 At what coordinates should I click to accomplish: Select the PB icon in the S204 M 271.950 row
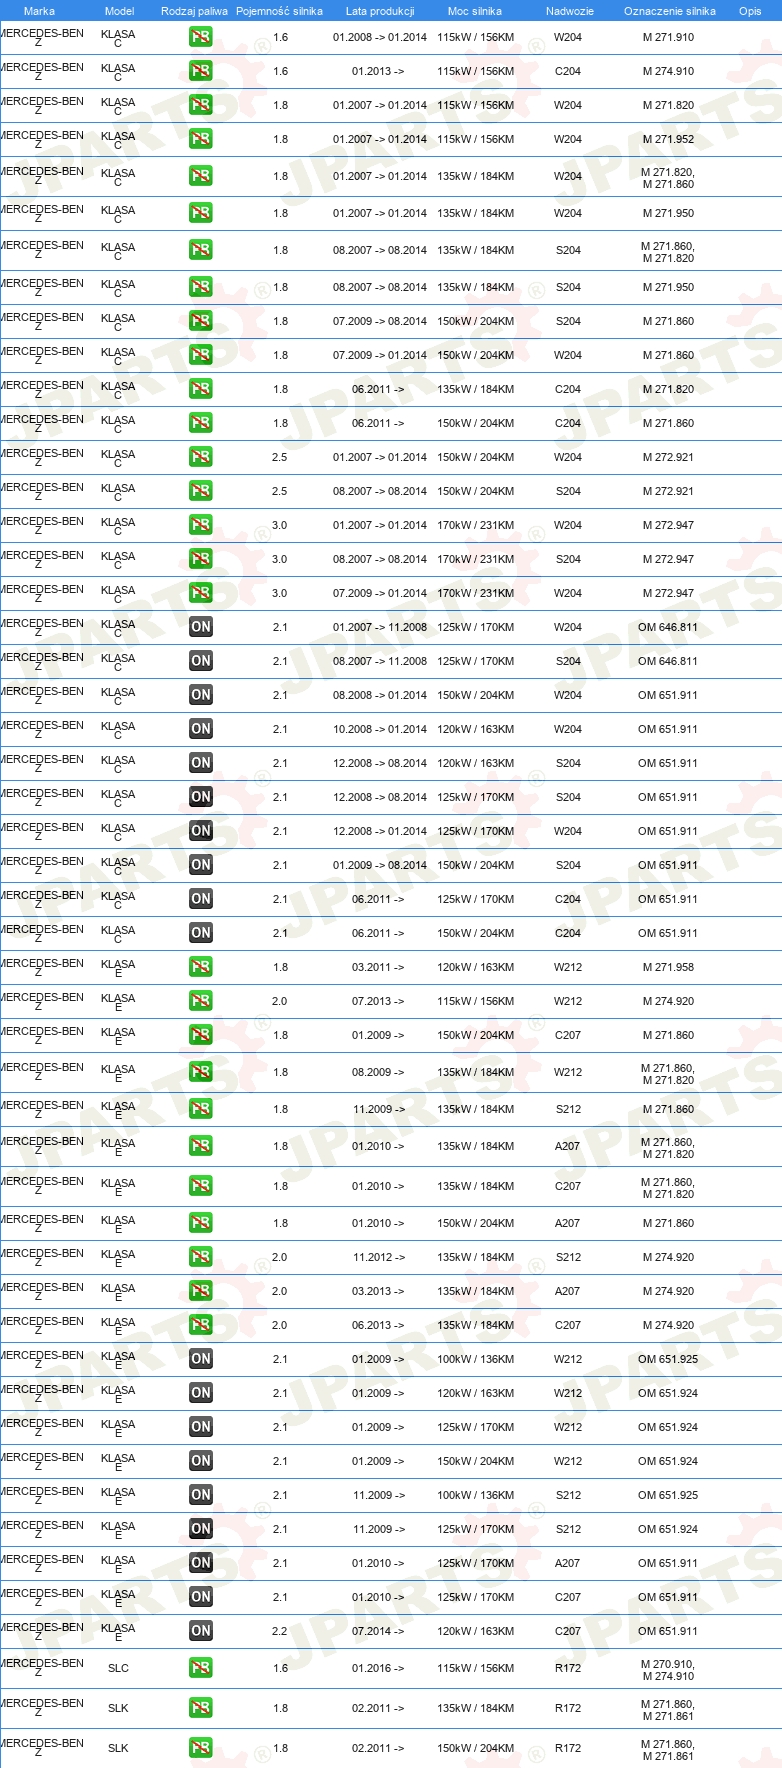click(200, 287)
